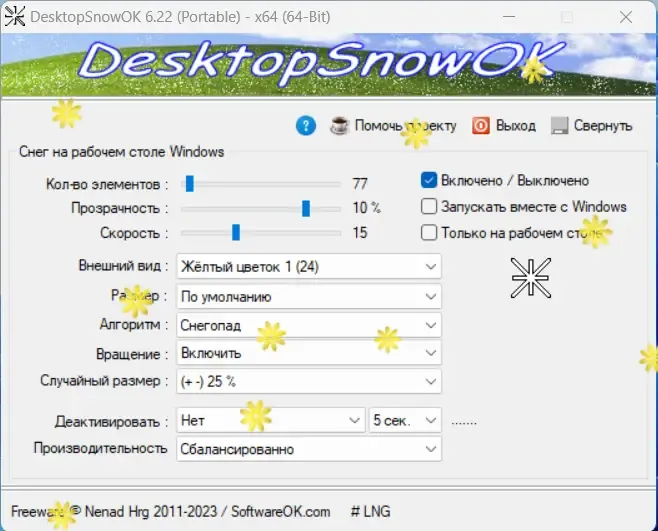
Task: Click the DesktopSnowOK banner image
Action: 328,65
